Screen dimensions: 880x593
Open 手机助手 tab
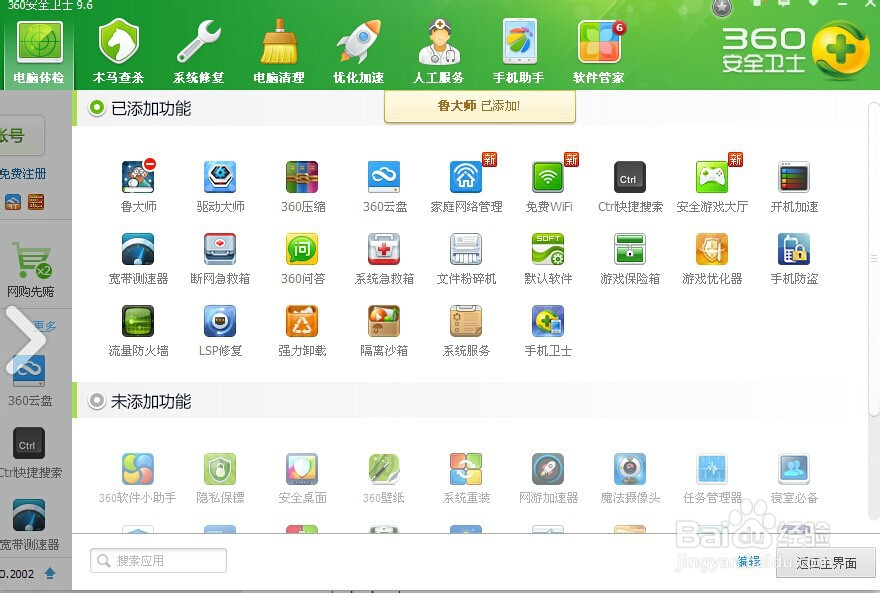point(519,52)
